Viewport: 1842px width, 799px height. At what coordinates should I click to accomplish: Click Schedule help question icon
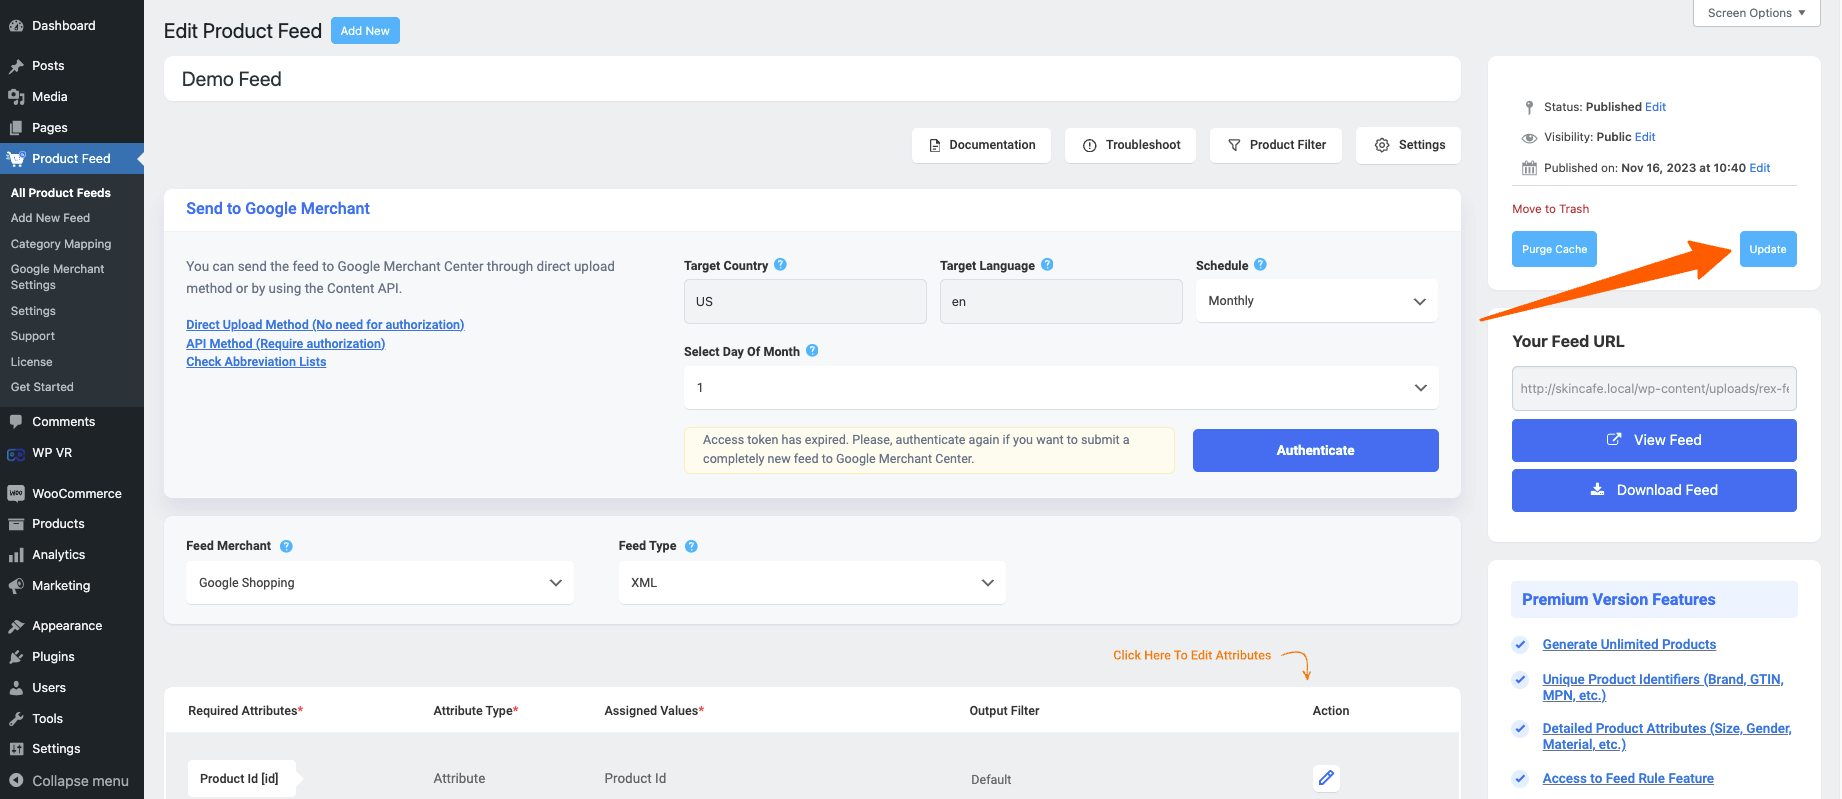click(1260, 265)
